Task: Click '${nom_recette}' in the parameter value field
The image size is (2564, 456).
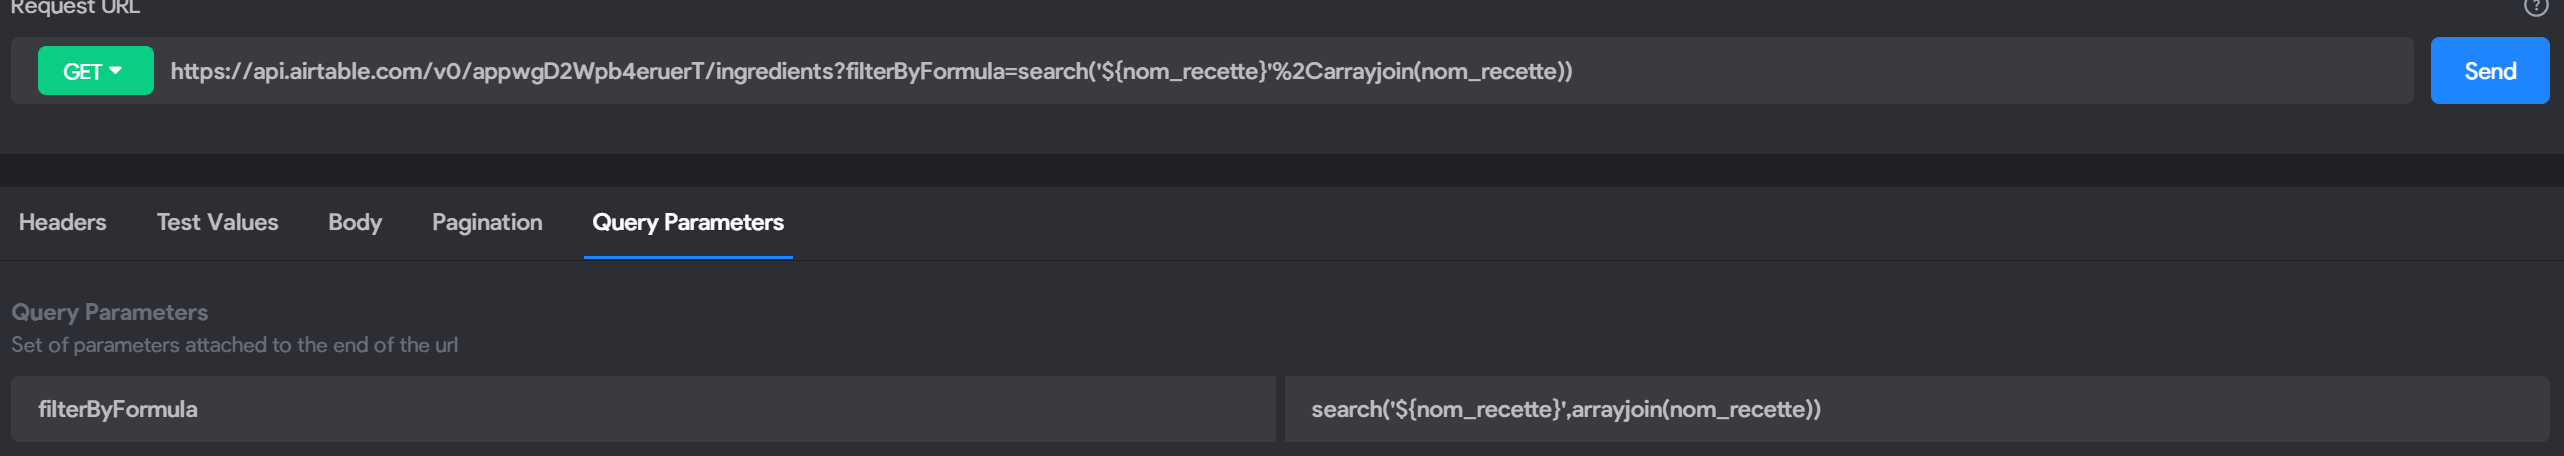Action: pyautogui.click(x=1478, y=409)
